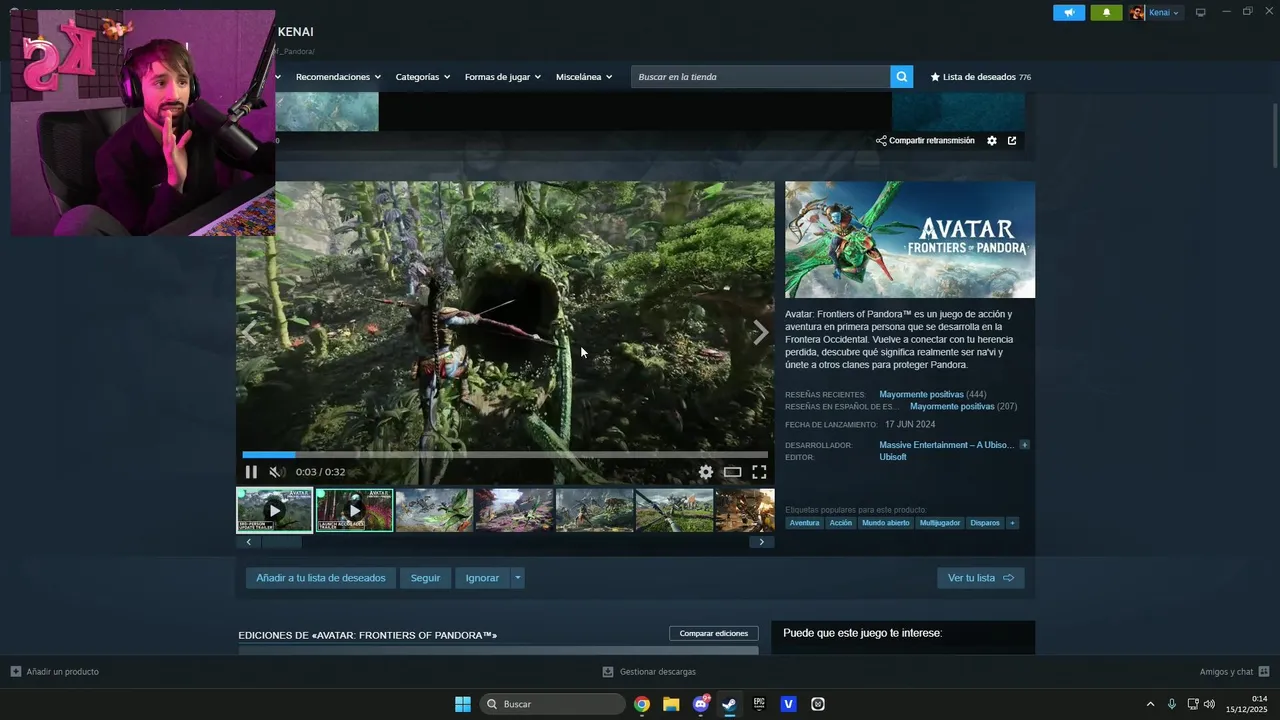
Task: Open the green notifications bell
Action: [1106, 13]
